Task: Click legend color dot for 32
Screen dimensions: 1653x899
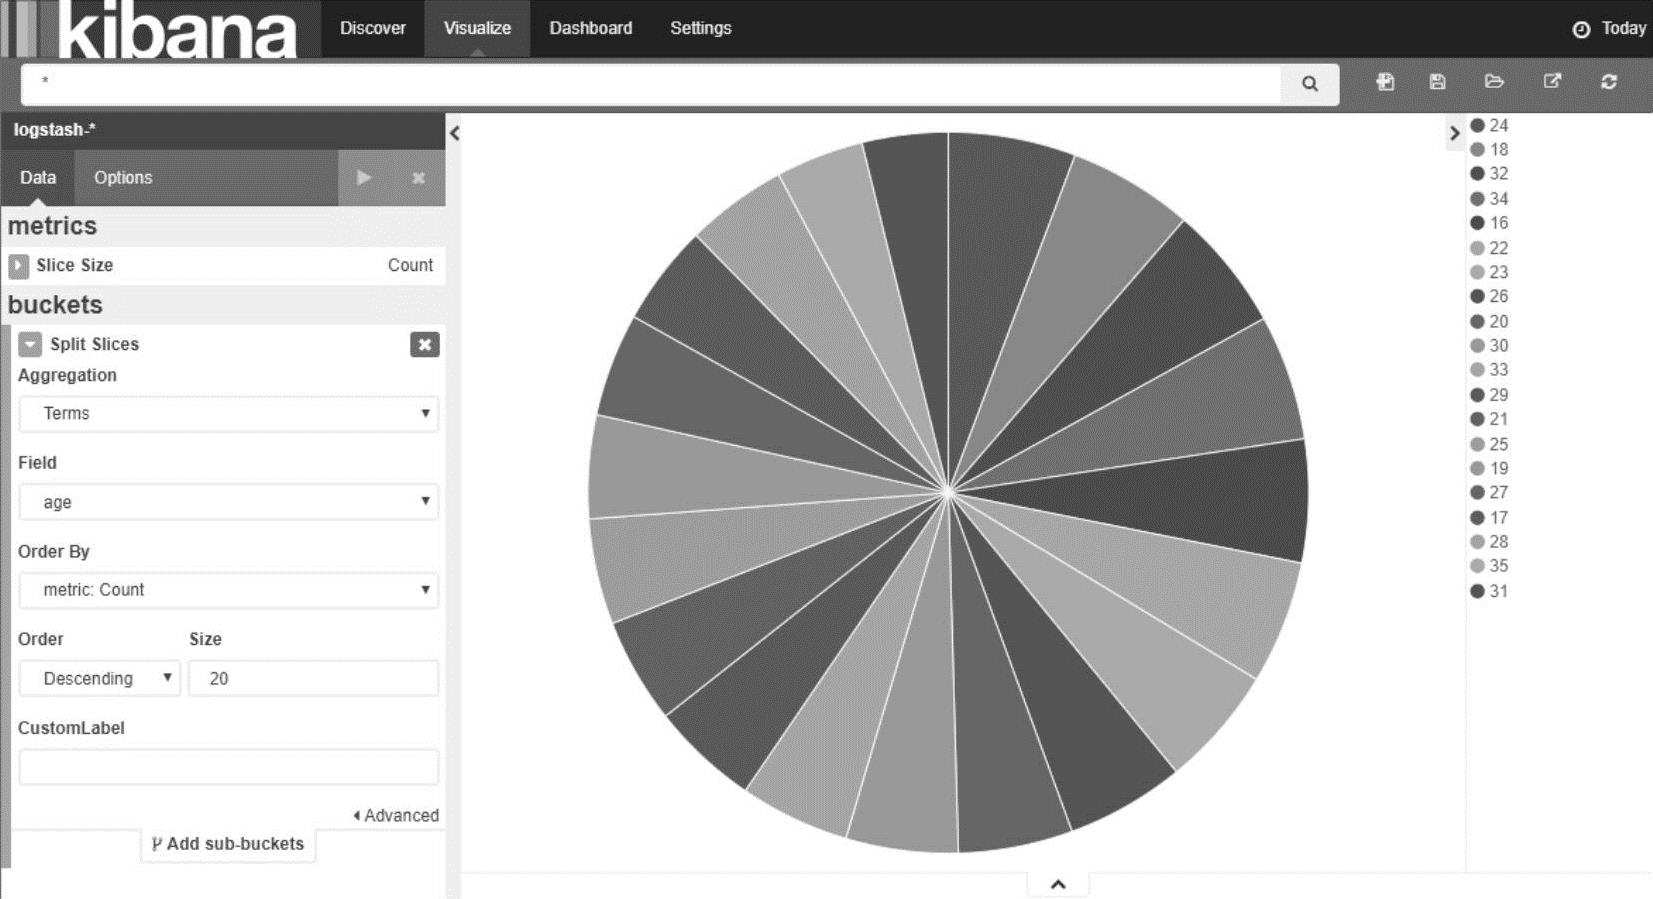Action: point(1477,174)
